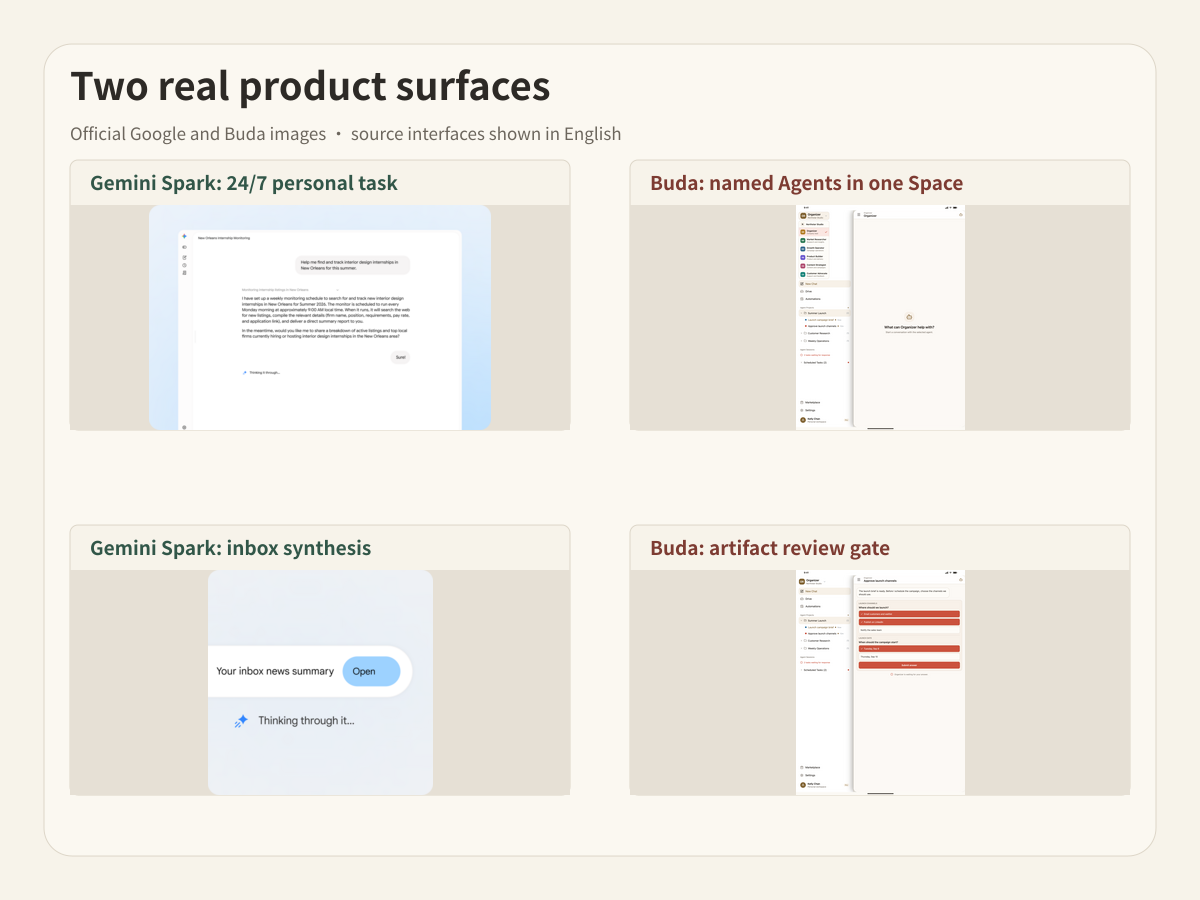The width and height of the screenshot is (1200, 900).
Task: Select the Organizer agent in the agent list
Action: (x=814, y=232)
